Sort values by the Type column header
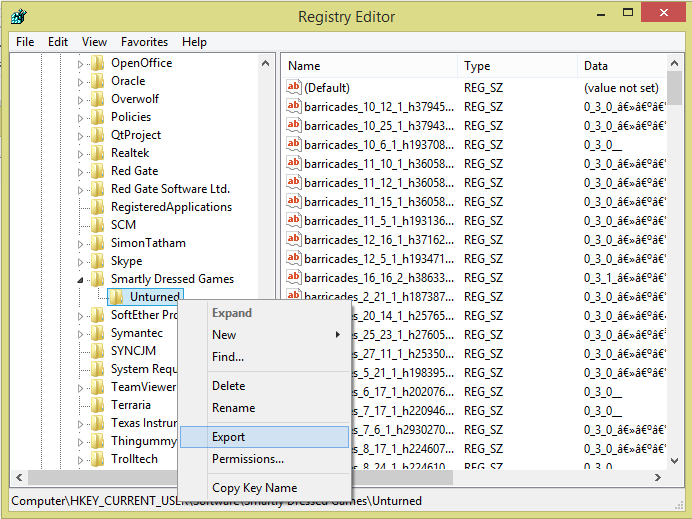Viewport: 692px width, 519px height. (518, 66)
